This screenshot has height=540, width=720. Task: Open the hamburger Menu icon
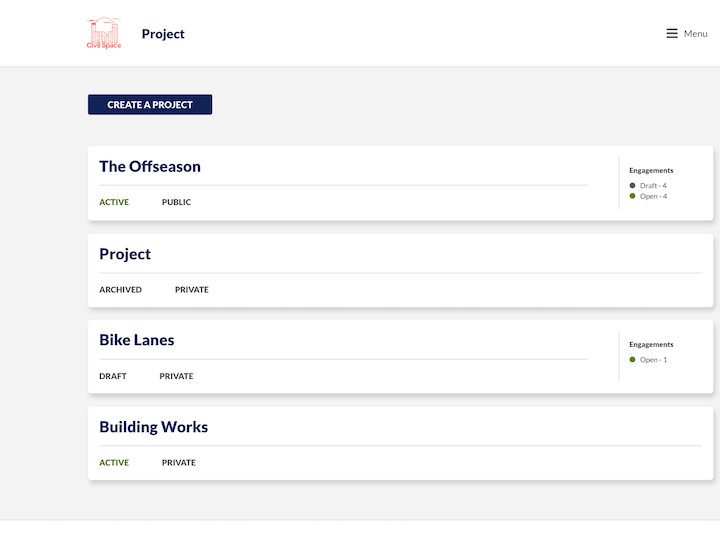pos(672,34)
